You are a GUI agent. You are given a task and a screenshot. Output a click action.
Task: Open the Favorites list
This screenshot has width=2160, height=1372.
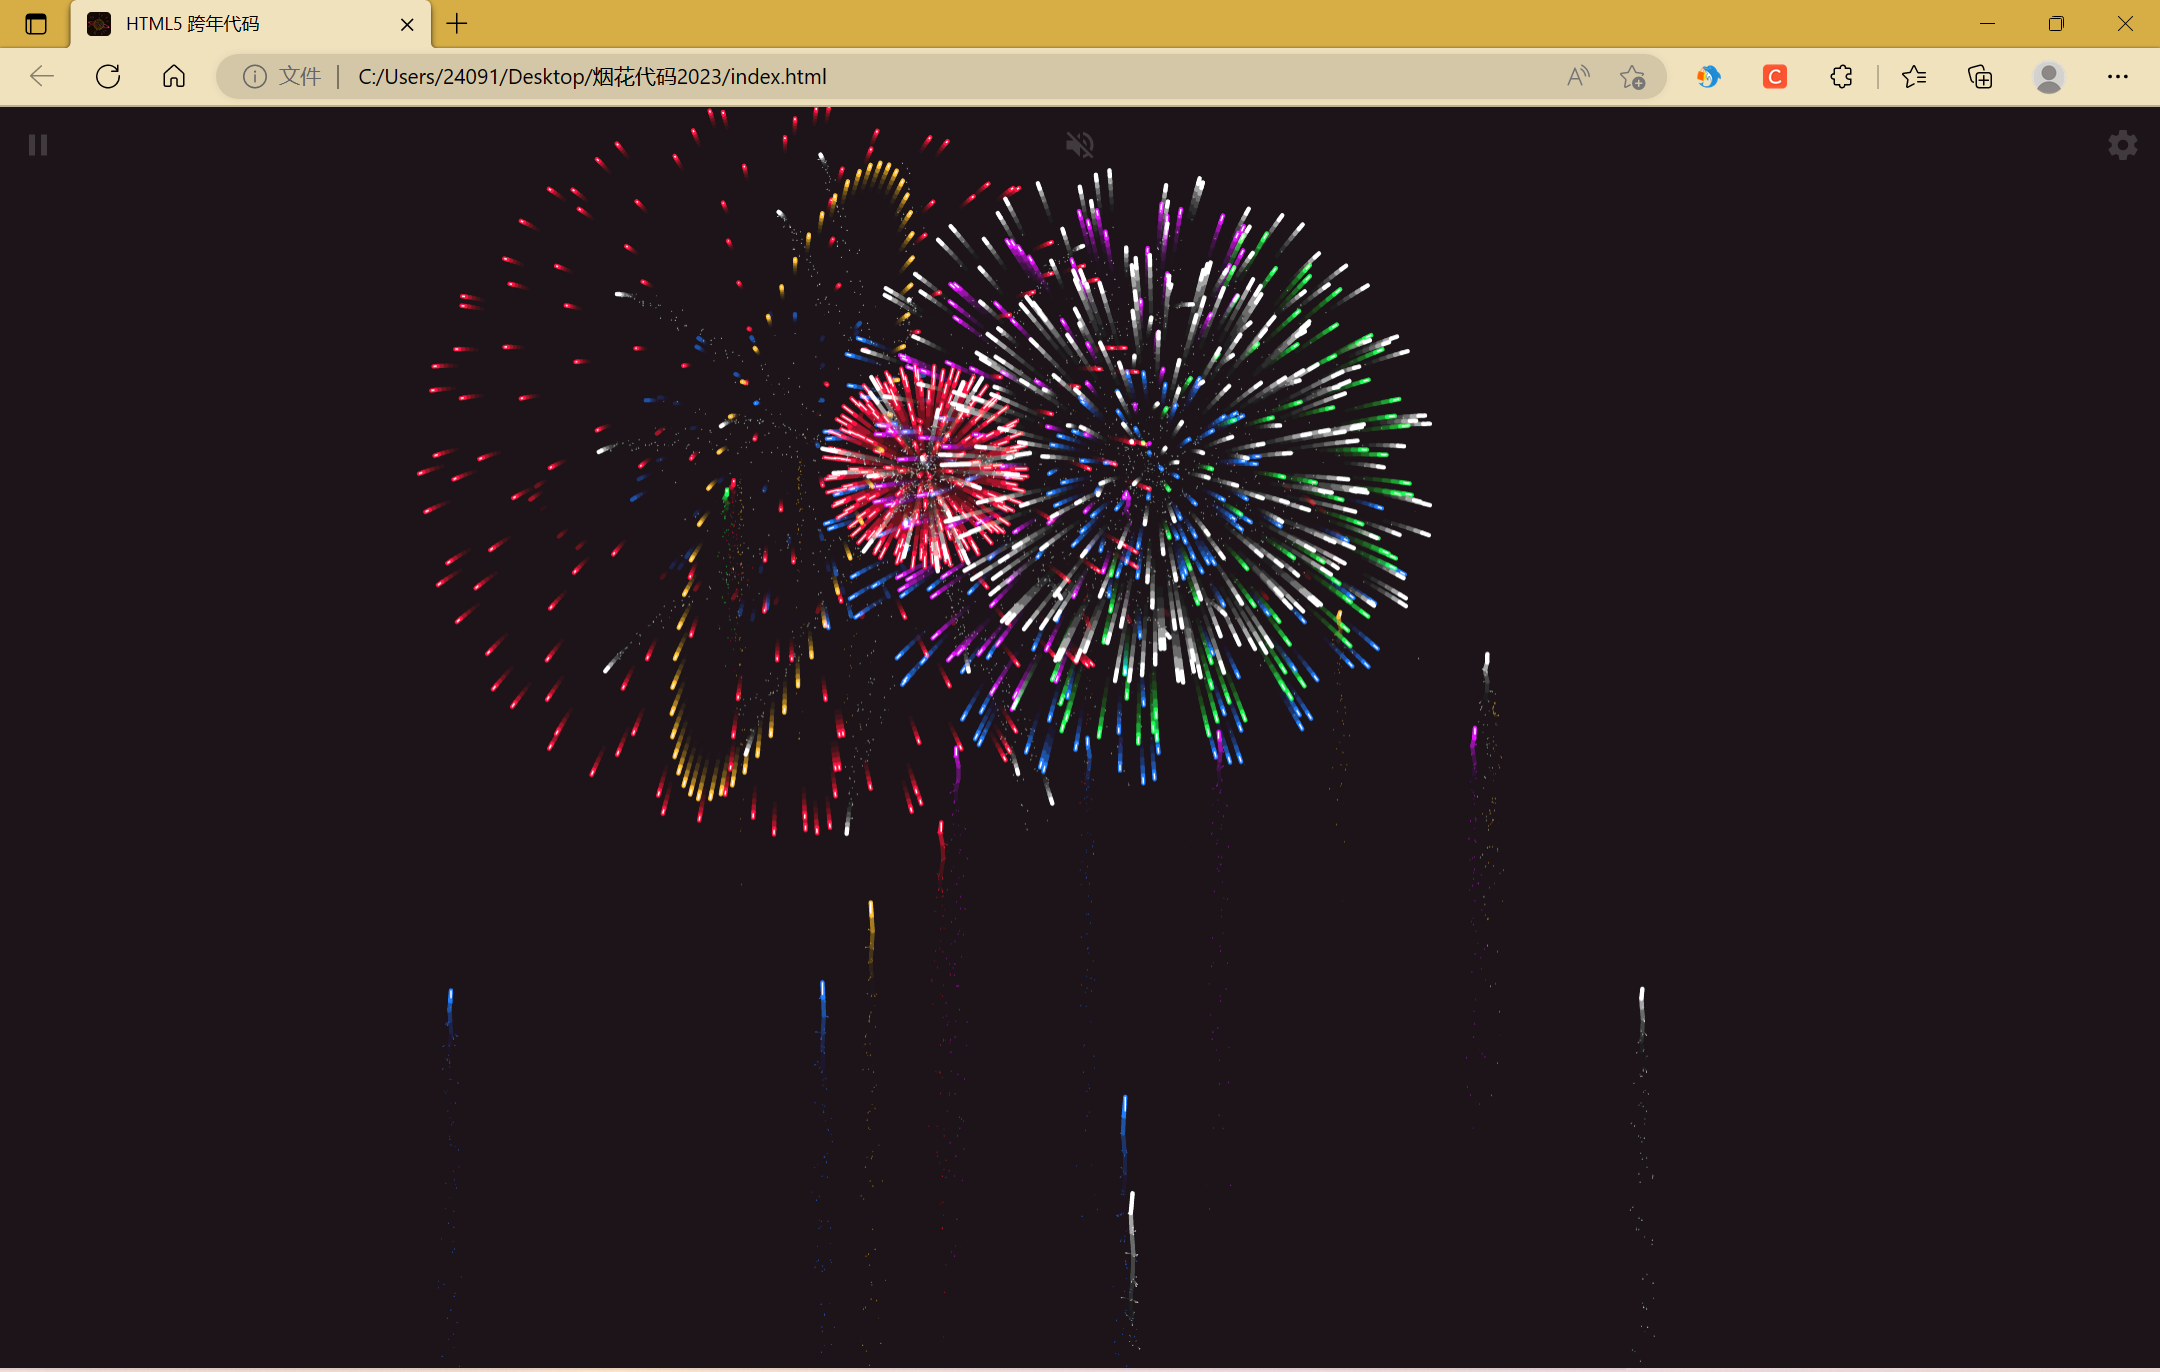click(1914, 76)
